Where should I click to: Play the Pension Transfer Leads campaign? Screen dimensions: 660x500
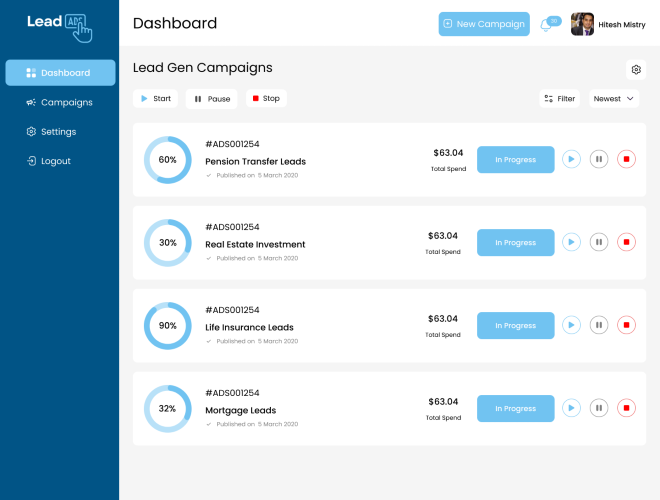pyautogui.click(x=571, y=159)
